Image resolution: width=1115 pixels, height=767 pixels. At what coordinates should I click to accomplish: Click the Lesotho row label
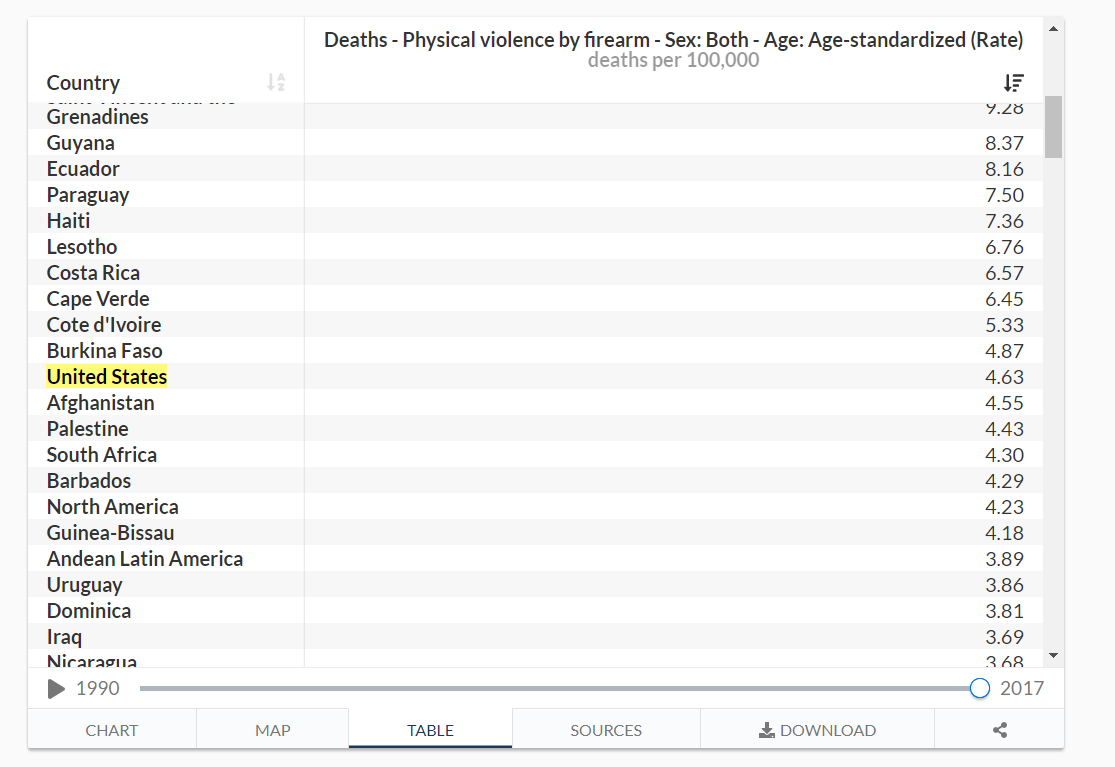tap(82, 247)
